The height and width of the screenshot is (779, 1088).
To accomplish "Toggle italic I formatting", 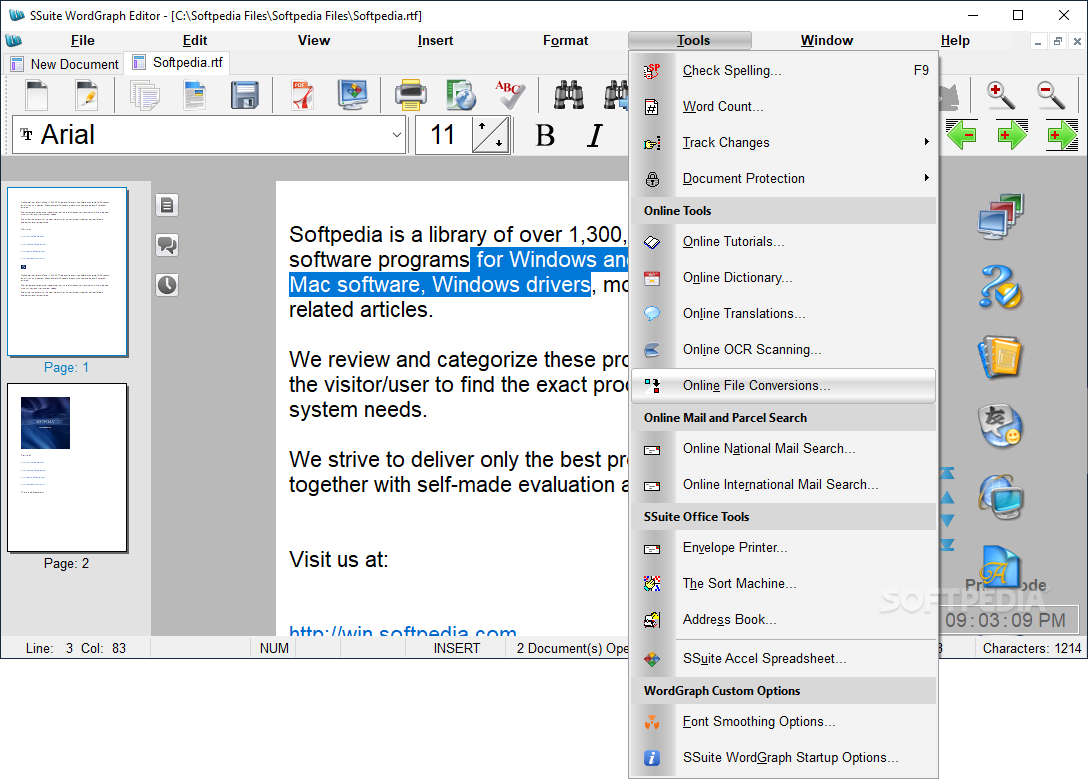I will point(595,135).
